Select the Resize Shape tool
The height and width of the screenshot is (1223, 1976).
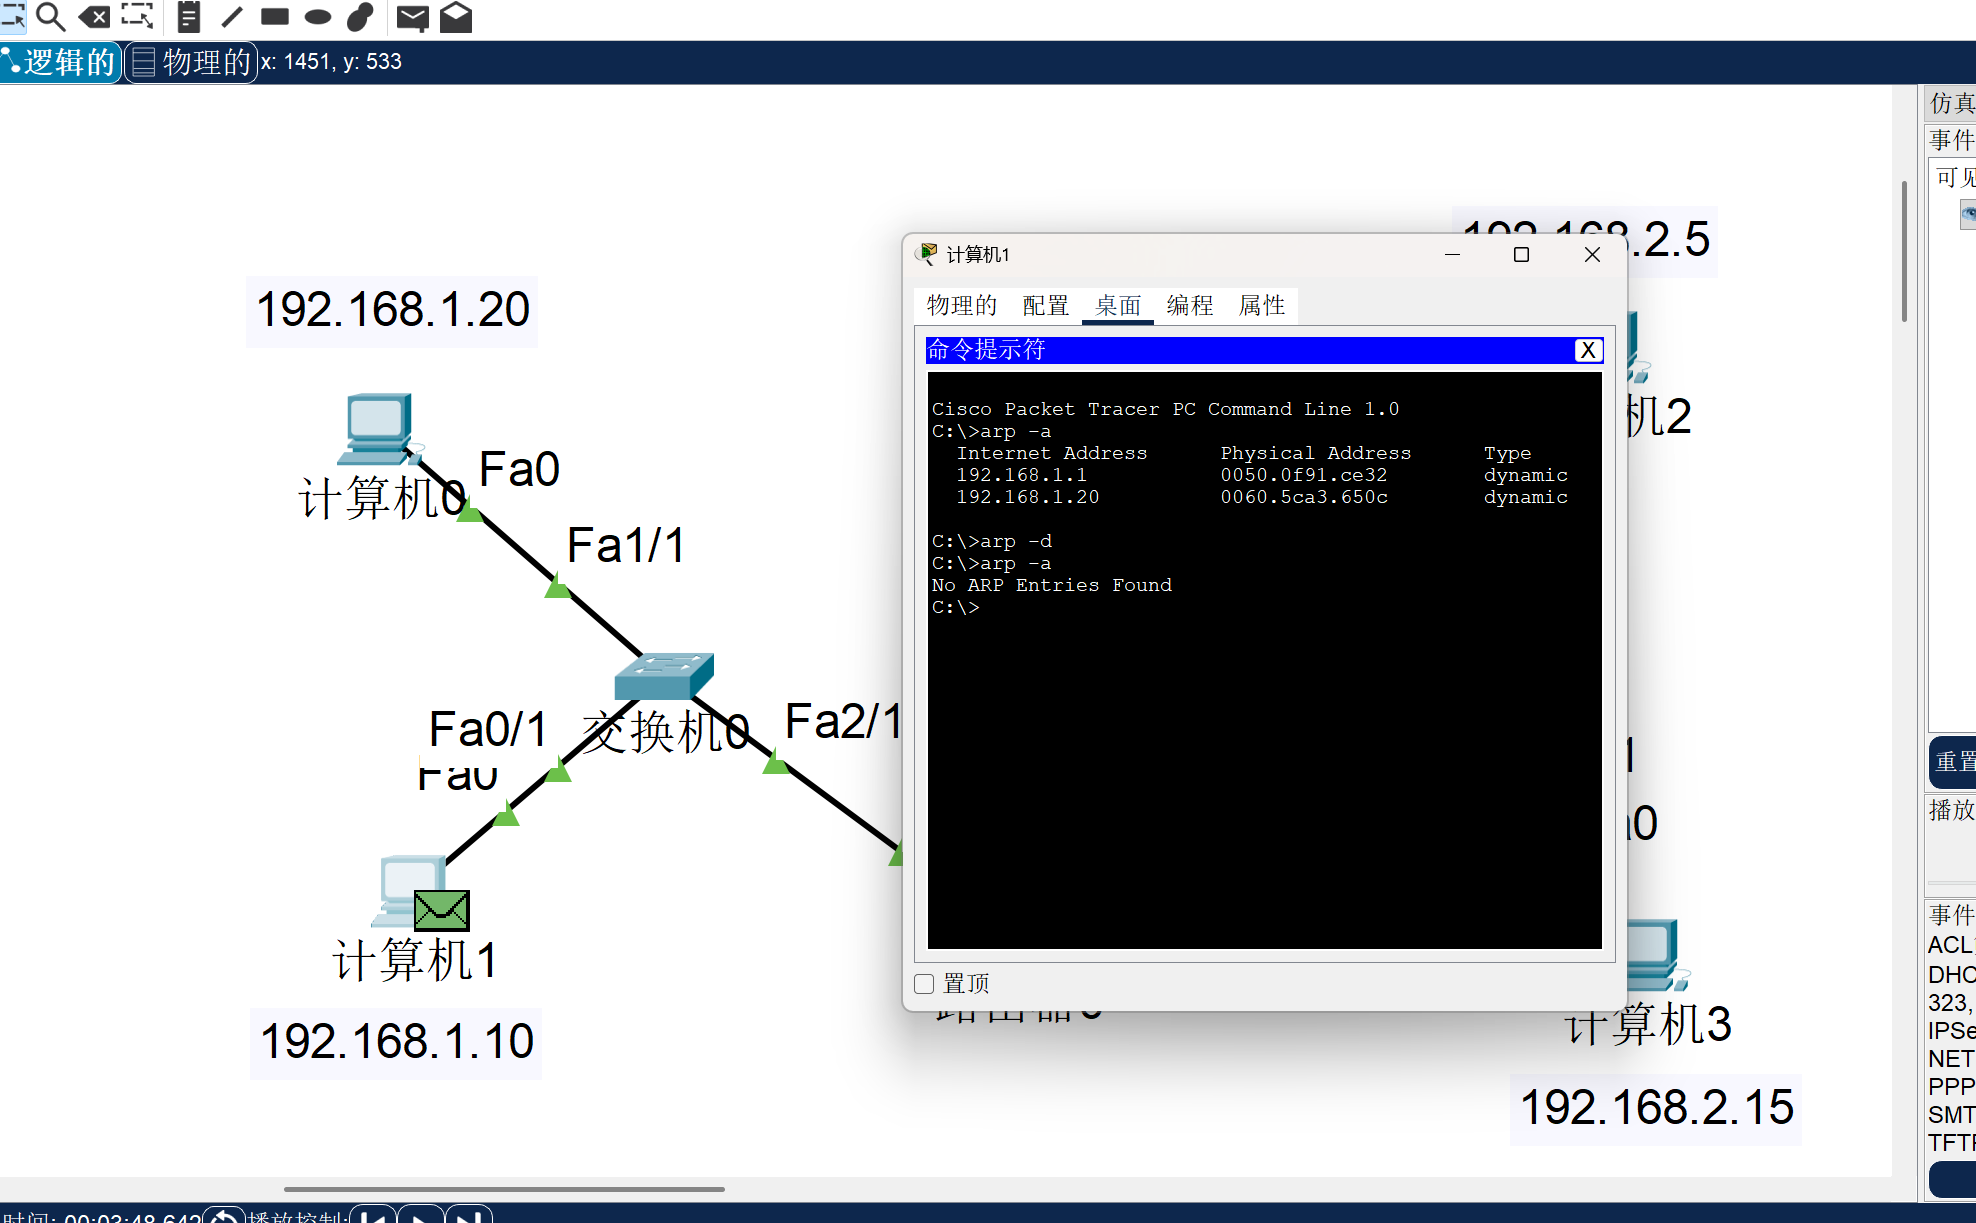138,16
